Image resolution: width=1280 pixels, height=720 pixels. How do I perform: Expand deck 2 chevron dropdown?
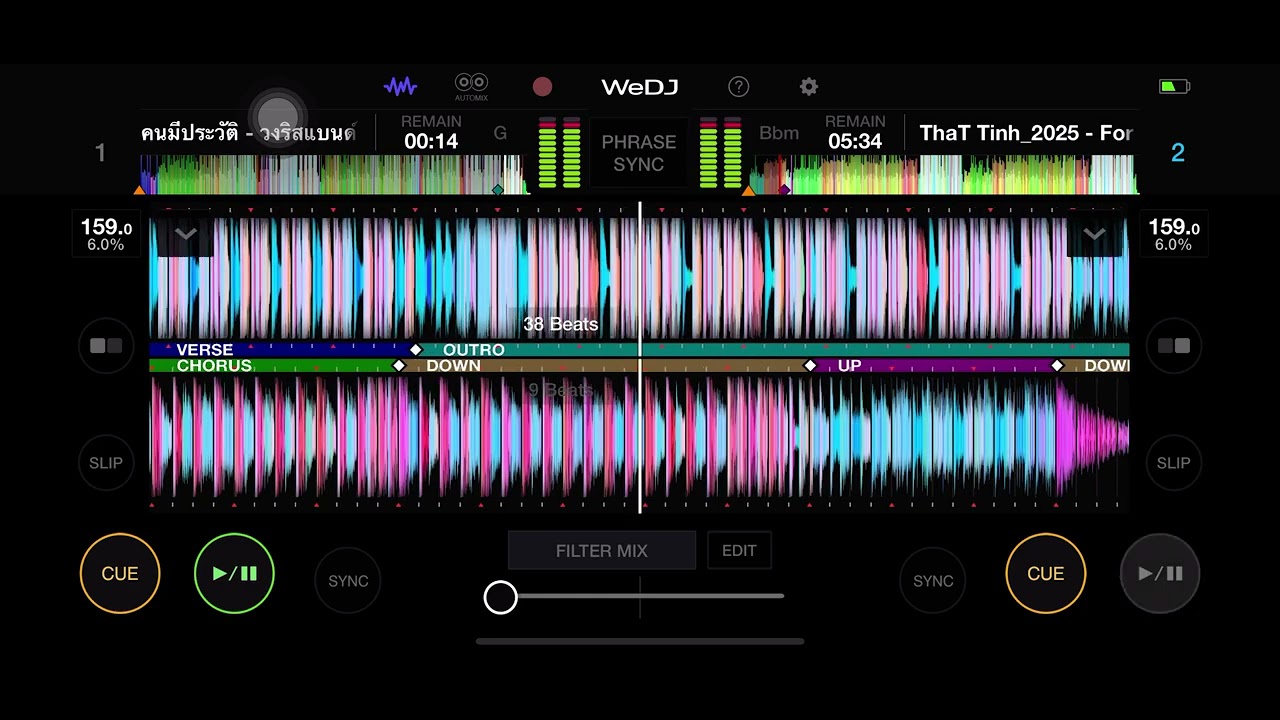1095,236
